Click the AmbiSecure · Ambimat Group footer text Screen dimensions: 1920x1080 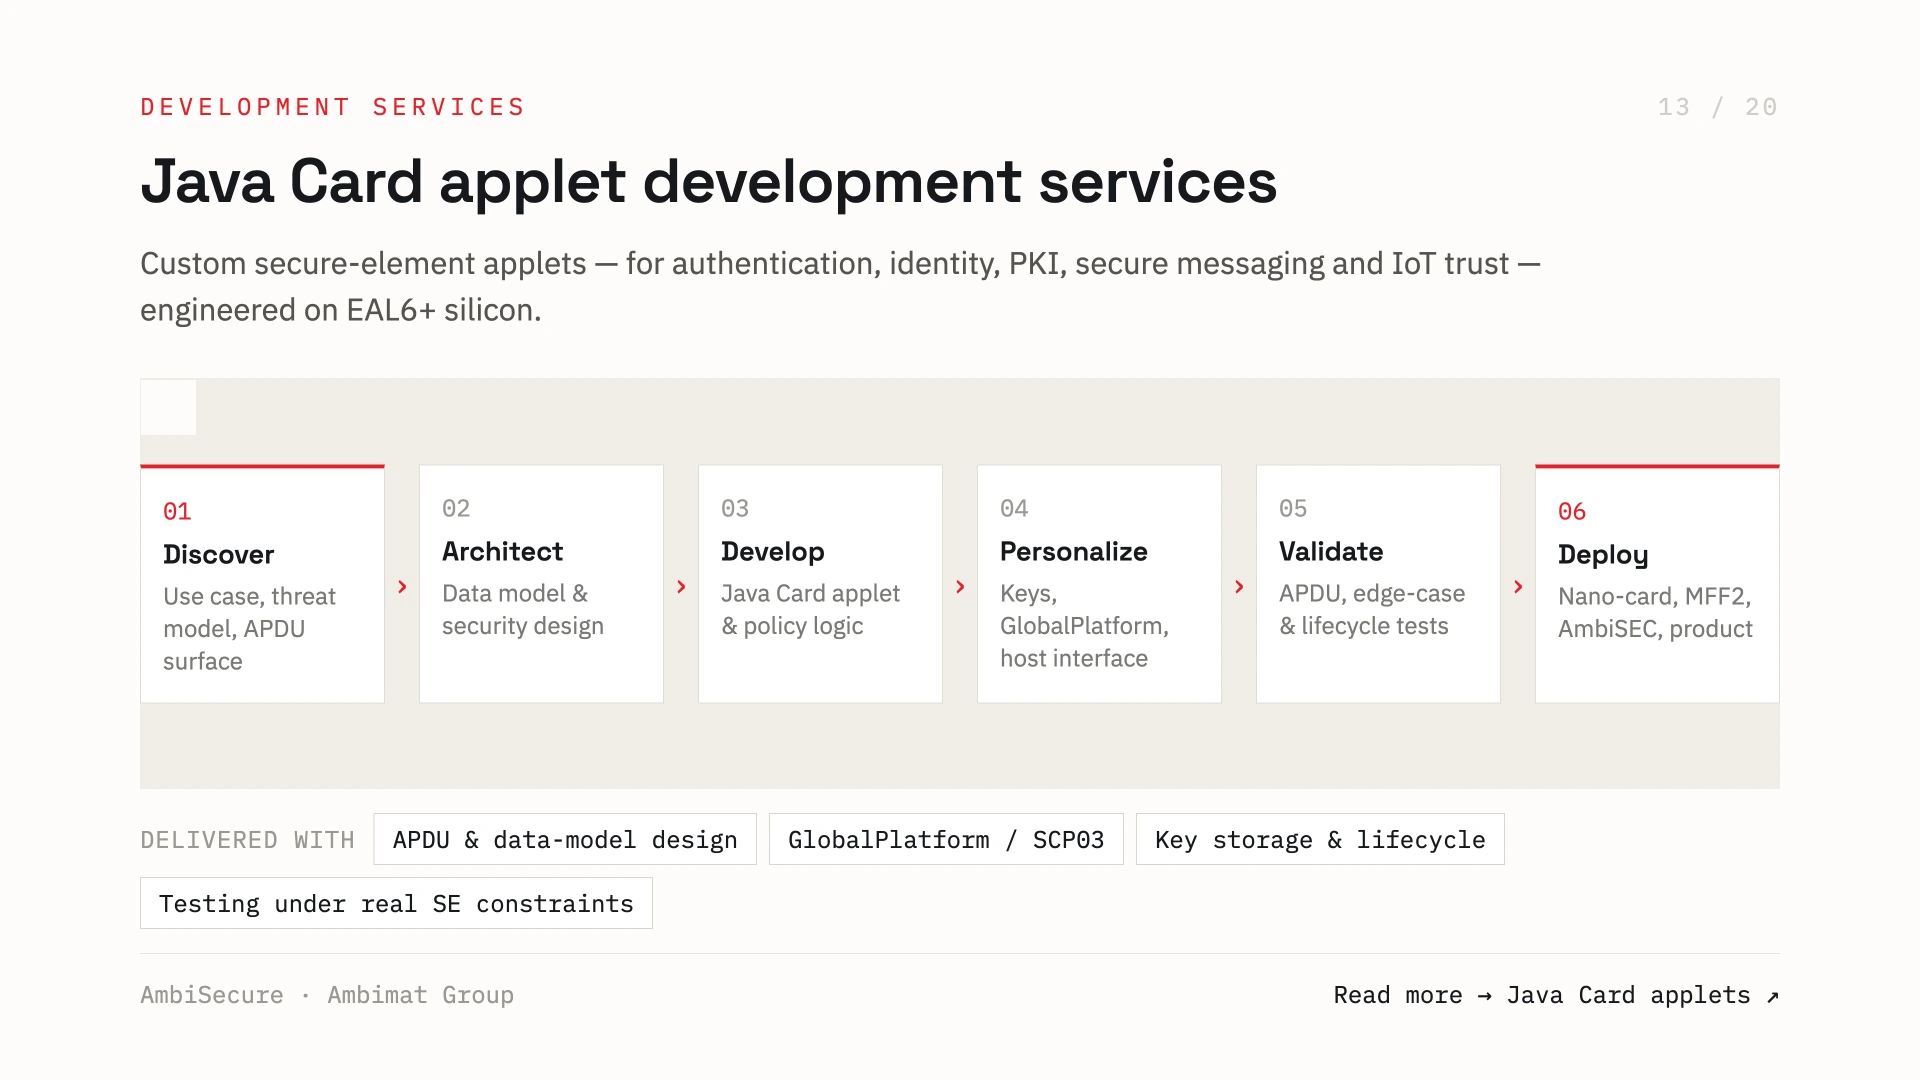pyautogui.click(x=327, y=995)
